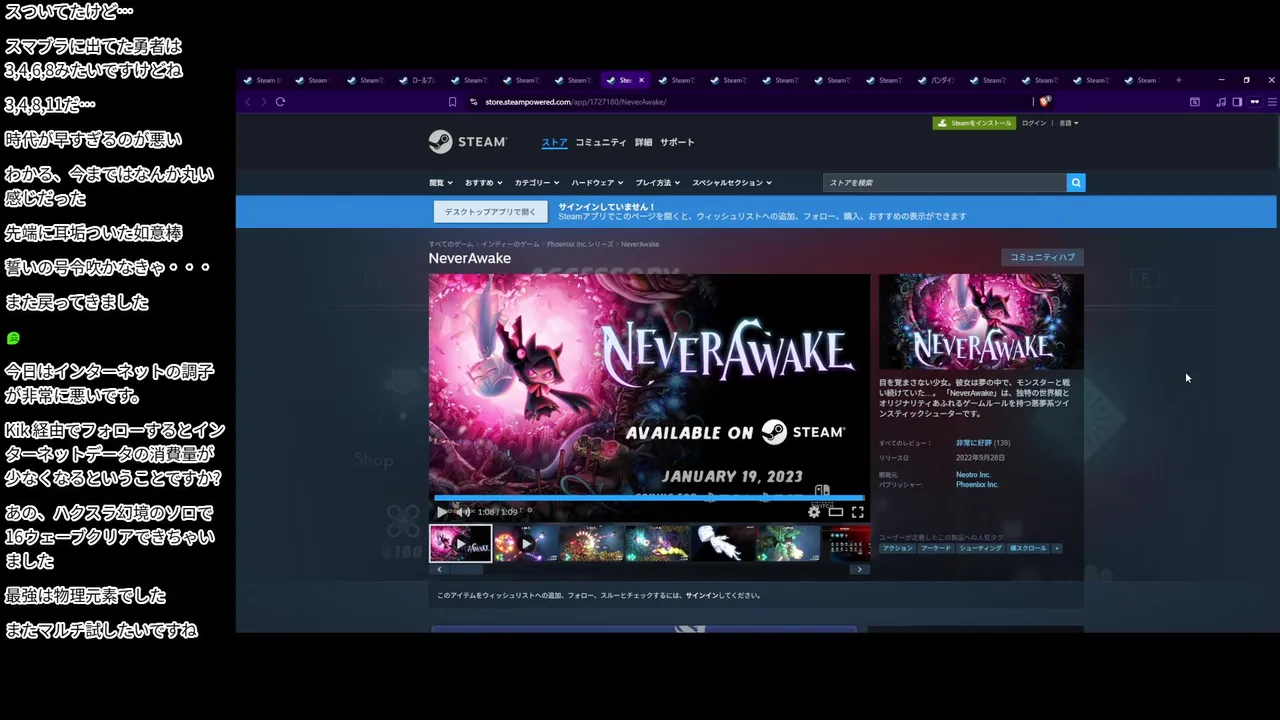
Task: Reload the Steam store page
Action: point(280,102)
